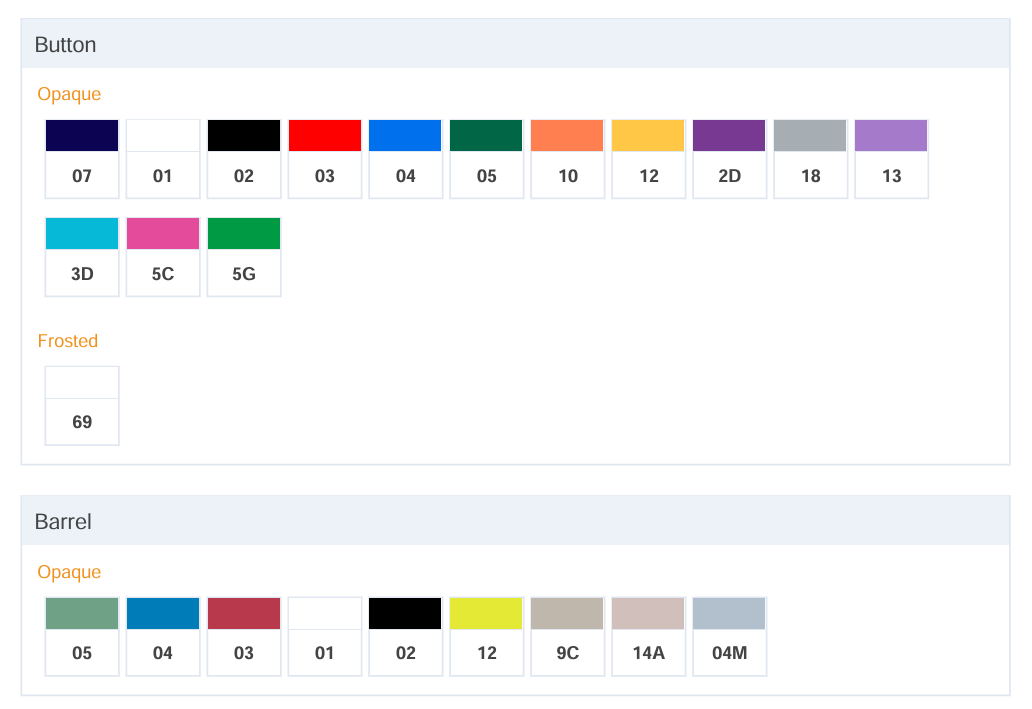The width and height of the screenshot is (1032, 709).
Task: Select crimson barrel color 03
Action: click(x=244, y=635)
